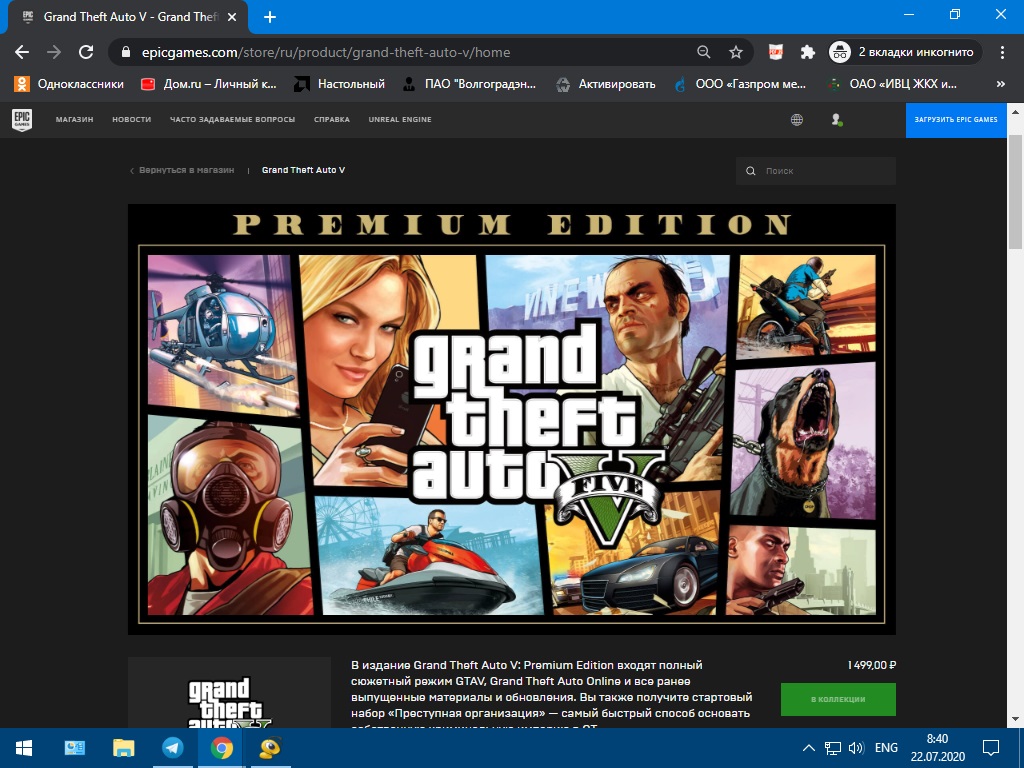Screen dimensions: 1024x768
Task: Click the address bar URL
Action: 325,52
